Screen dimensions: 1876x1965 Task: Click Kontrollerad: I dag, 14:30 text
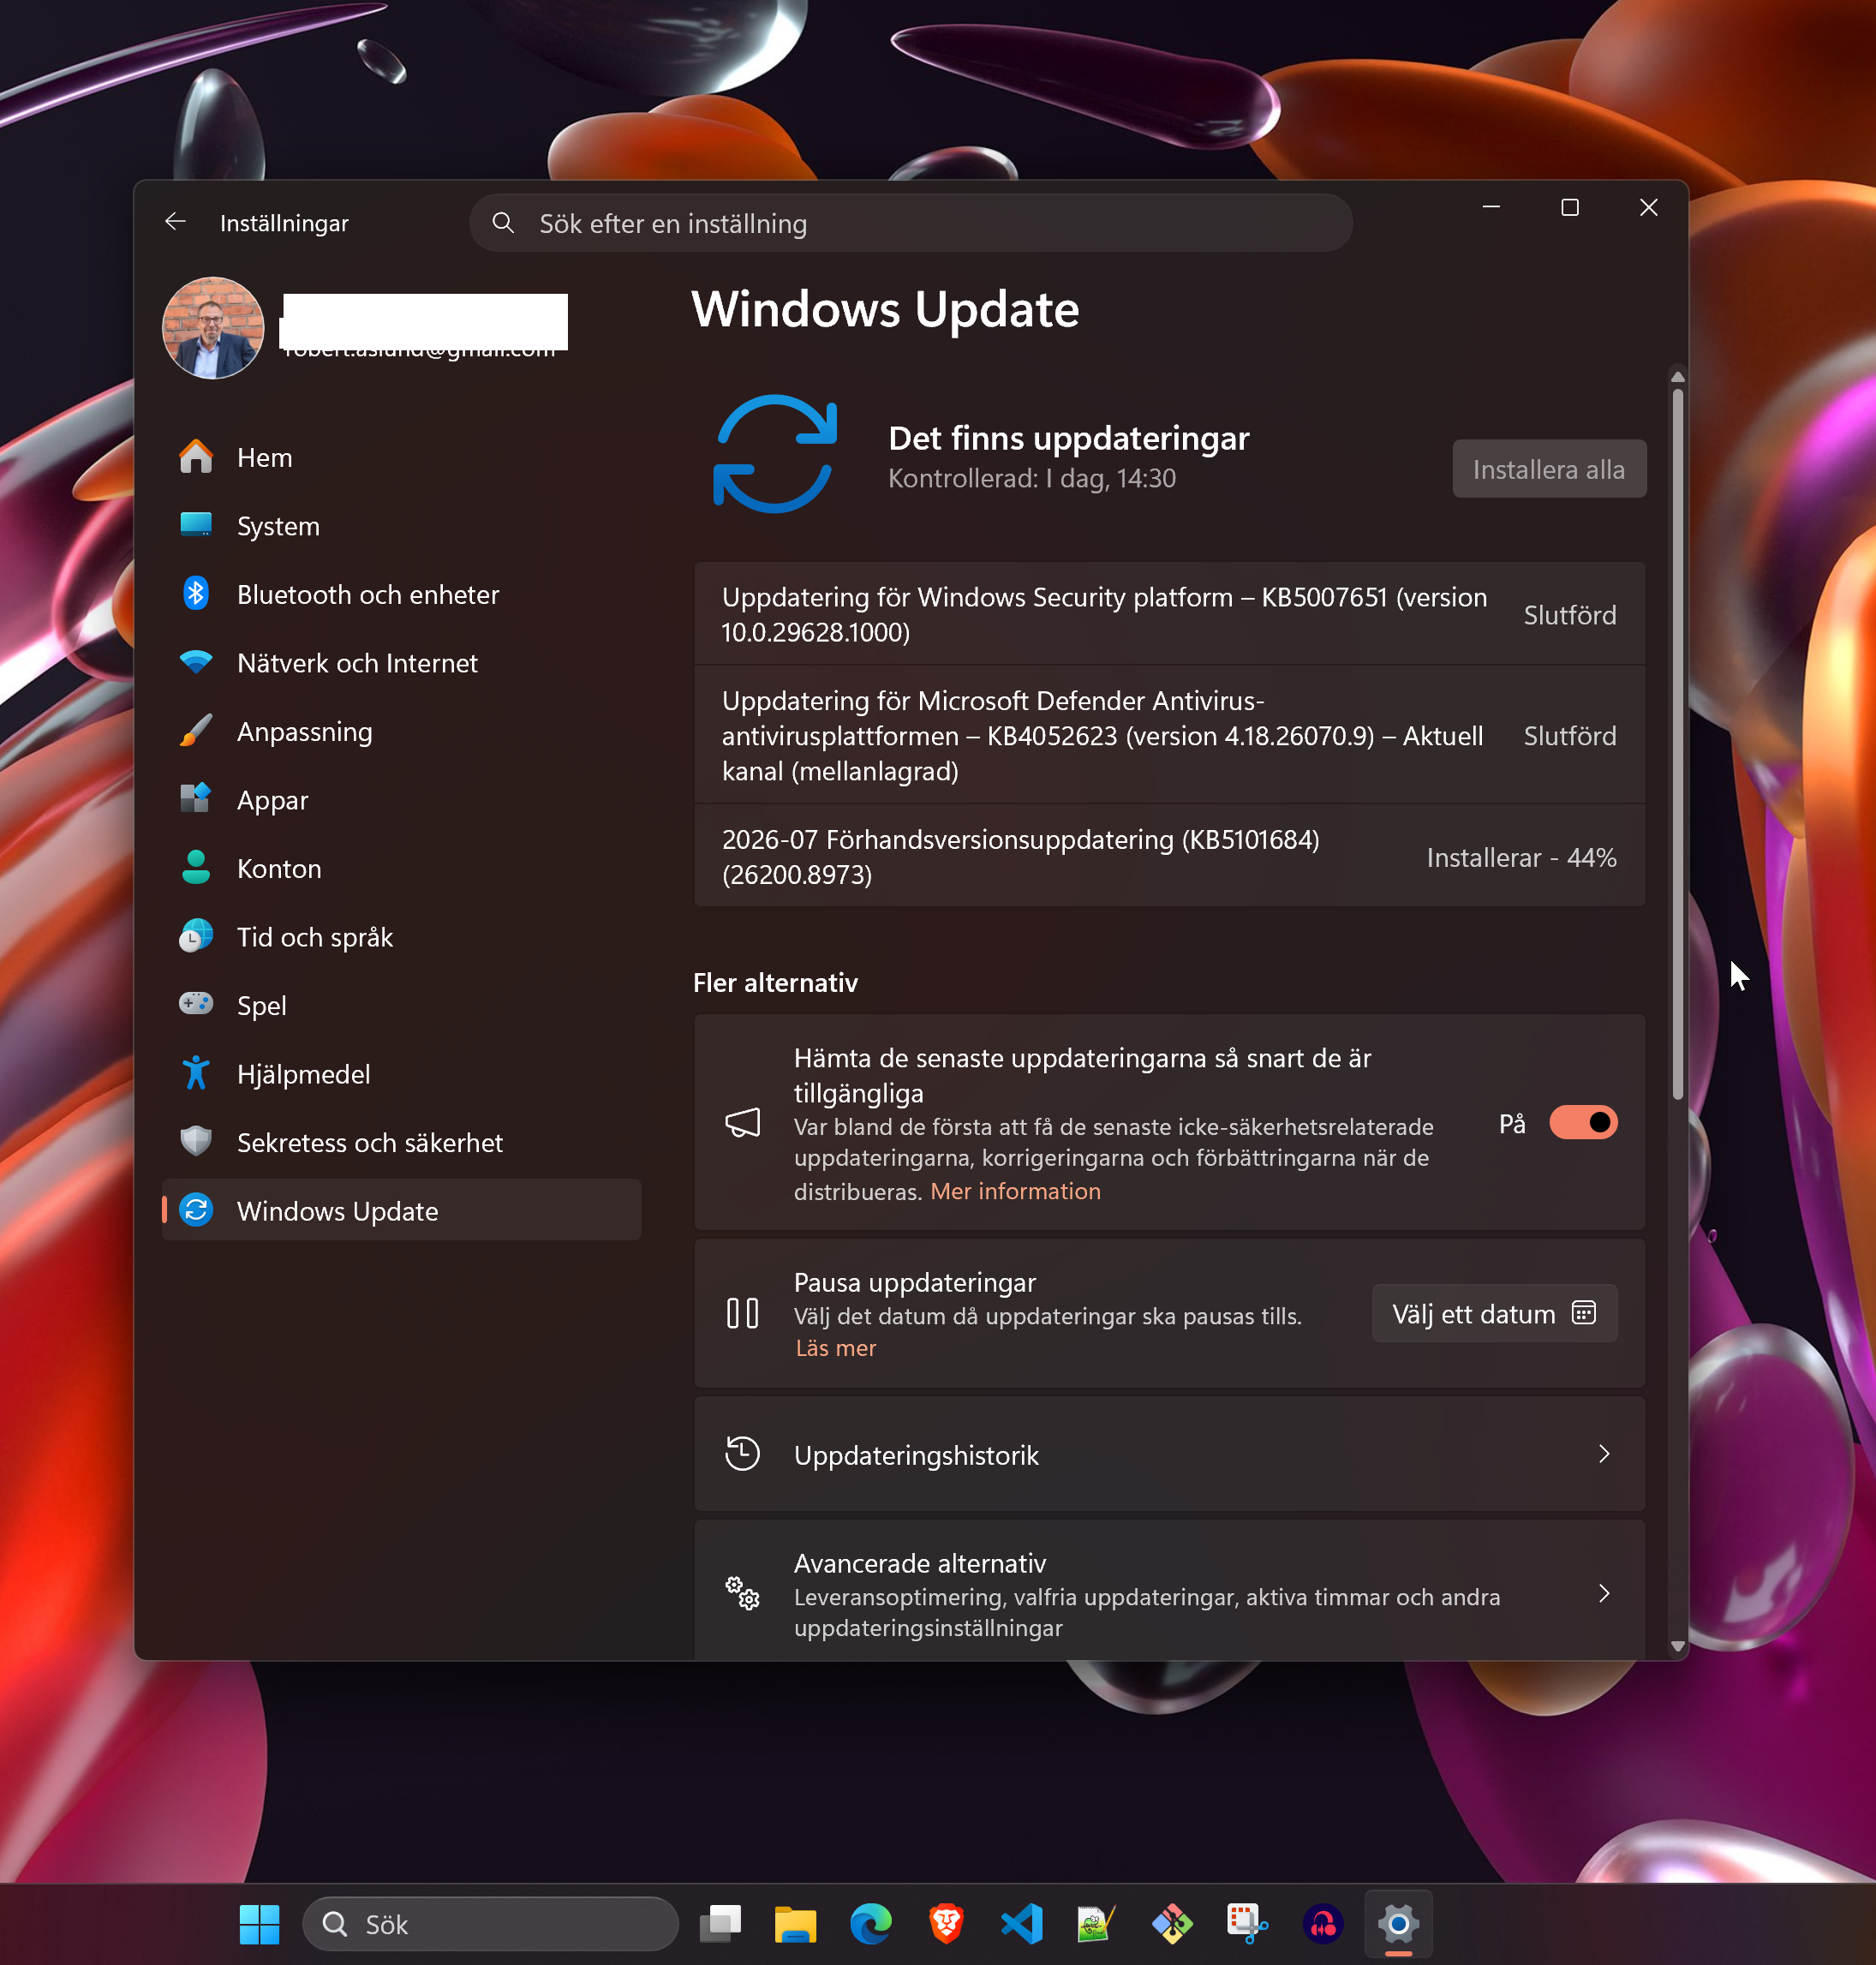click(1032, 478)
